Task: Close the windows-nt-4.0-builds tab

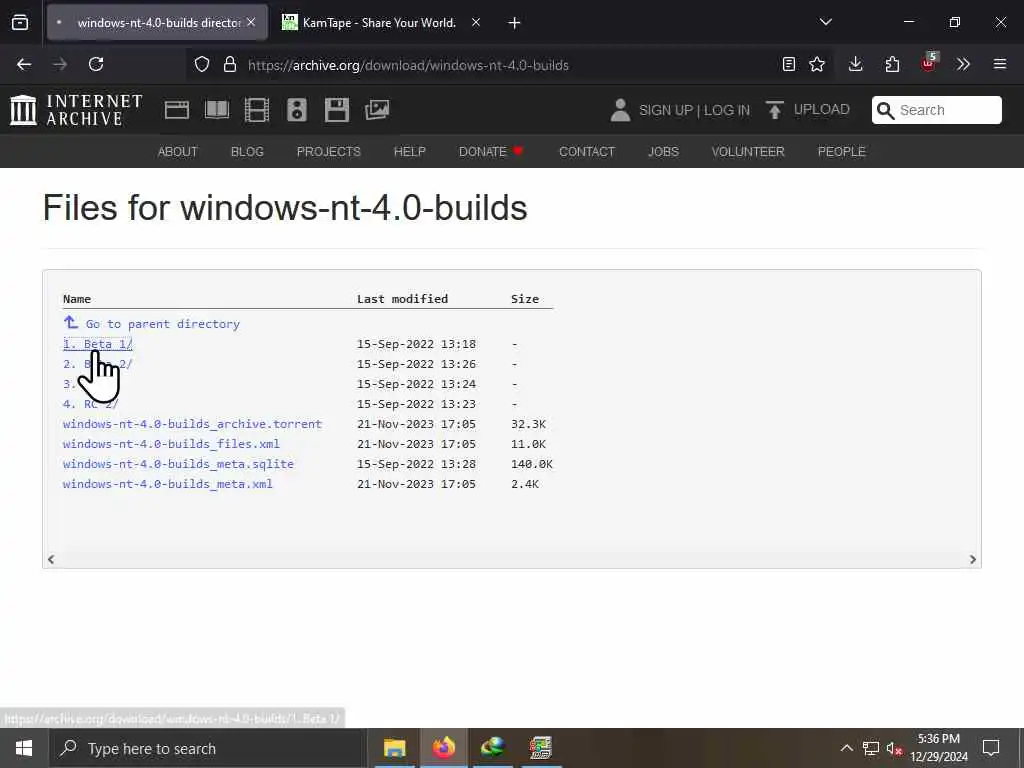Action: [251, 22]
